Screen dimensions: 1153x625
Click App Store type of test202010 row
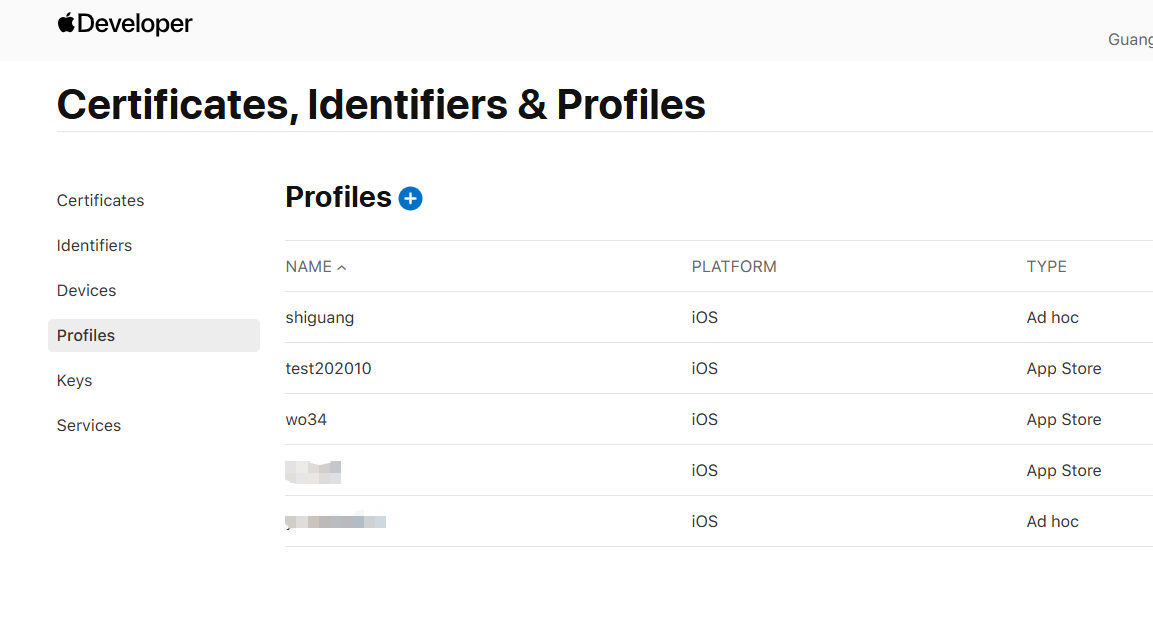click(1063, 369)
